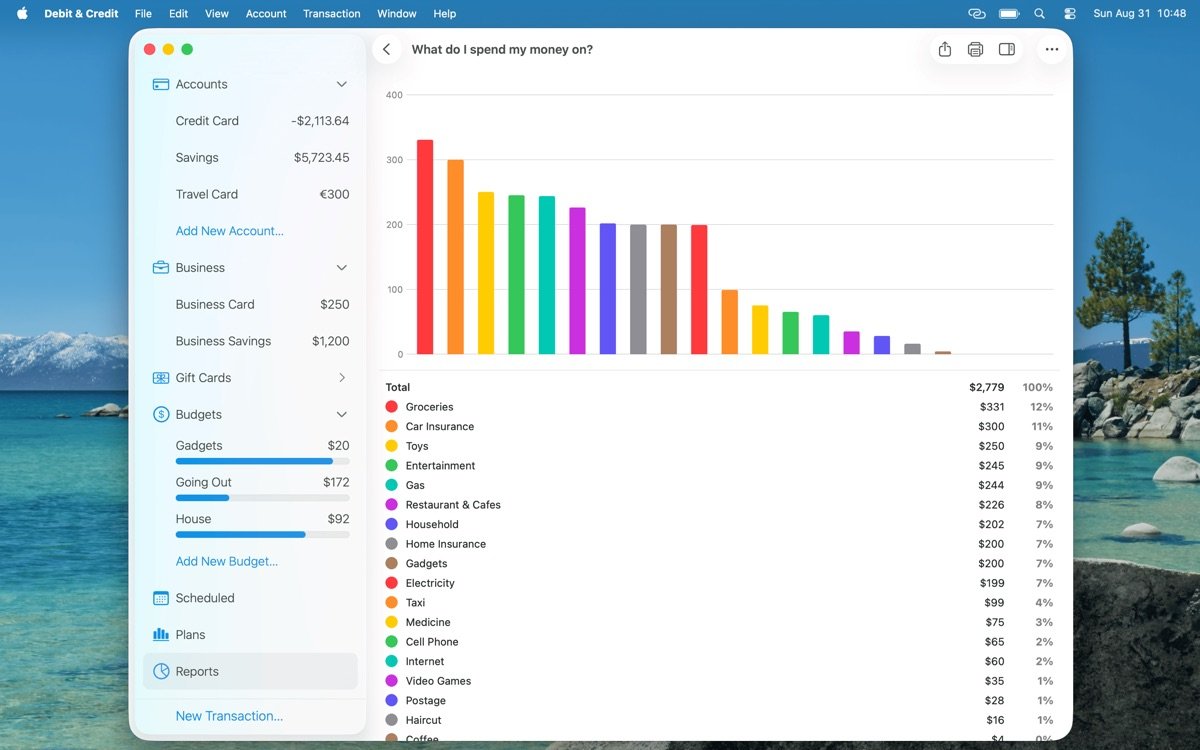Click the Going Out budget progress bar
The width and height of the screenshot is (1200, 750).
[x=262, y=498]
